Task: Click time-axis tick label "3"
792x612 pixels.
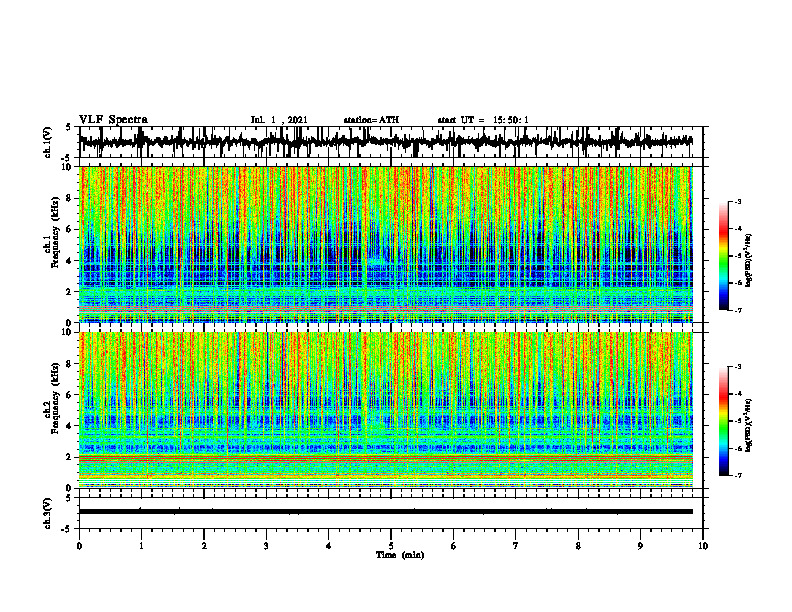Action: tap(266, 546)
